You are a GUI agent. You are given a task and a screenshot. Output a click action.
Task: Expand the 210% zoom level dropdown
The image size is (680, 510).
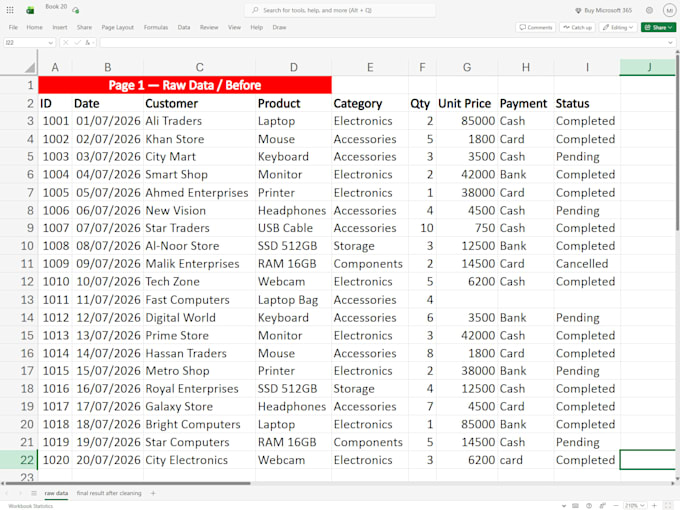[x=634, y=506]
